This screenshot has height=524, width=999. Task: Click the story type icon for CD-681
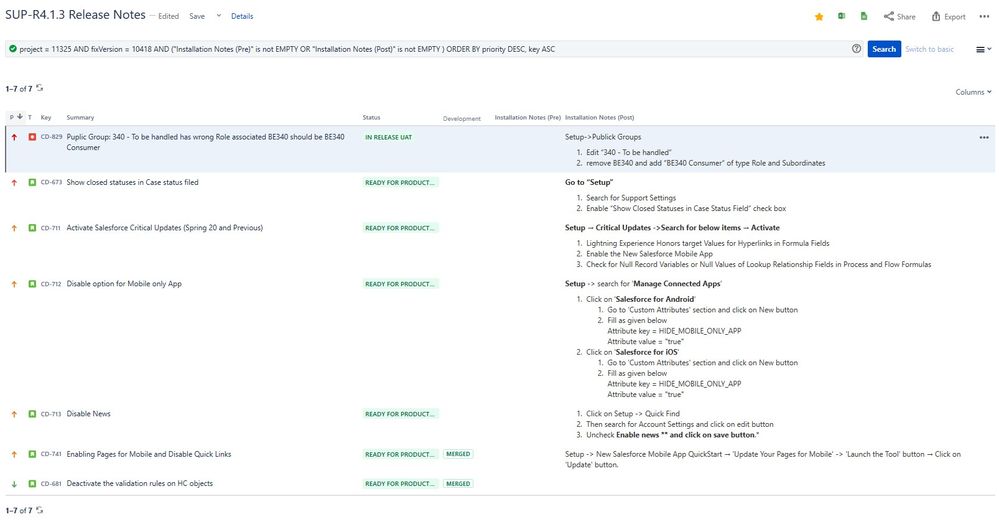(32, 484)
